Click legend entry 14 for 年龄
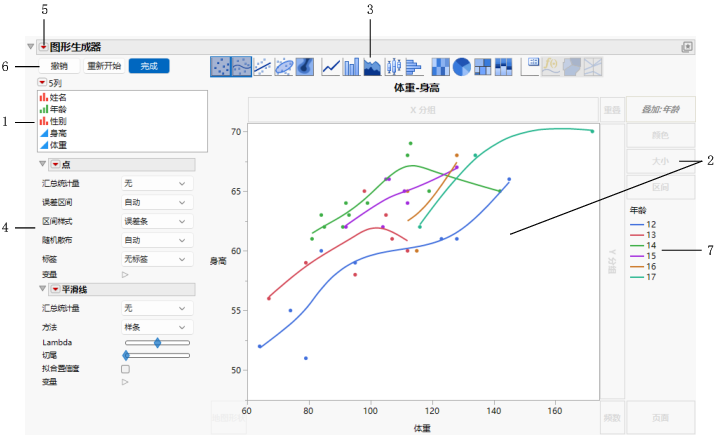The width and height of the screenshot is (722, 436). (643, 245)
